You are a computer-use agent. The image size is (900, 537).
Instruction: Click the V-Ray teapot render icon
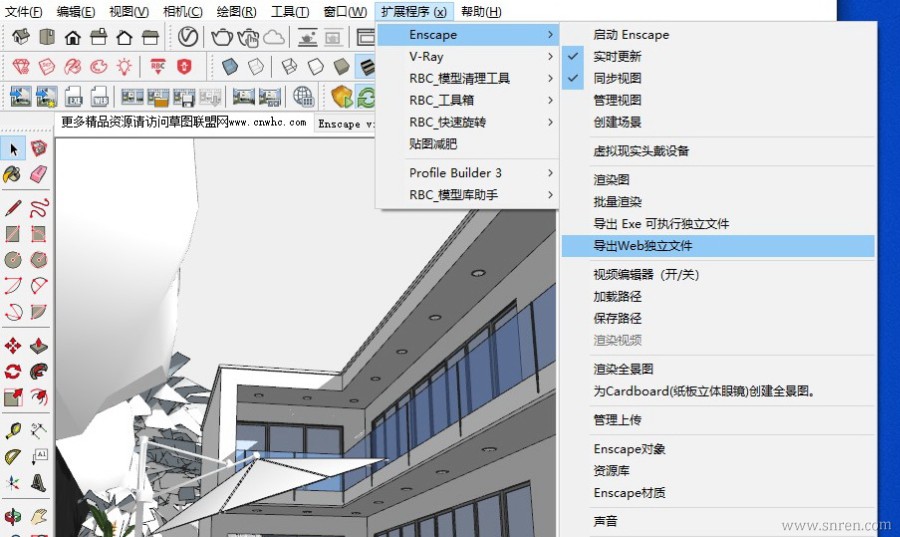coord(222,37)
